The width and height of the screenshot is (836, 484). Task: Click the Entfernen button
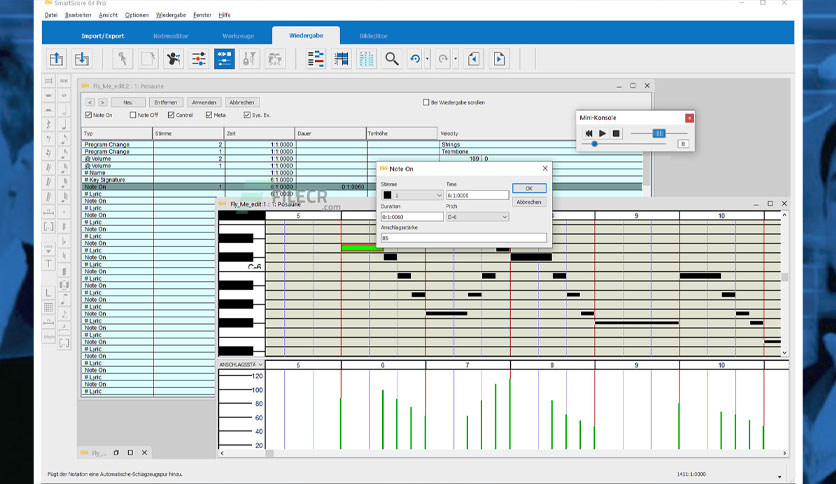pyautogui.click(x=166, y=102)
